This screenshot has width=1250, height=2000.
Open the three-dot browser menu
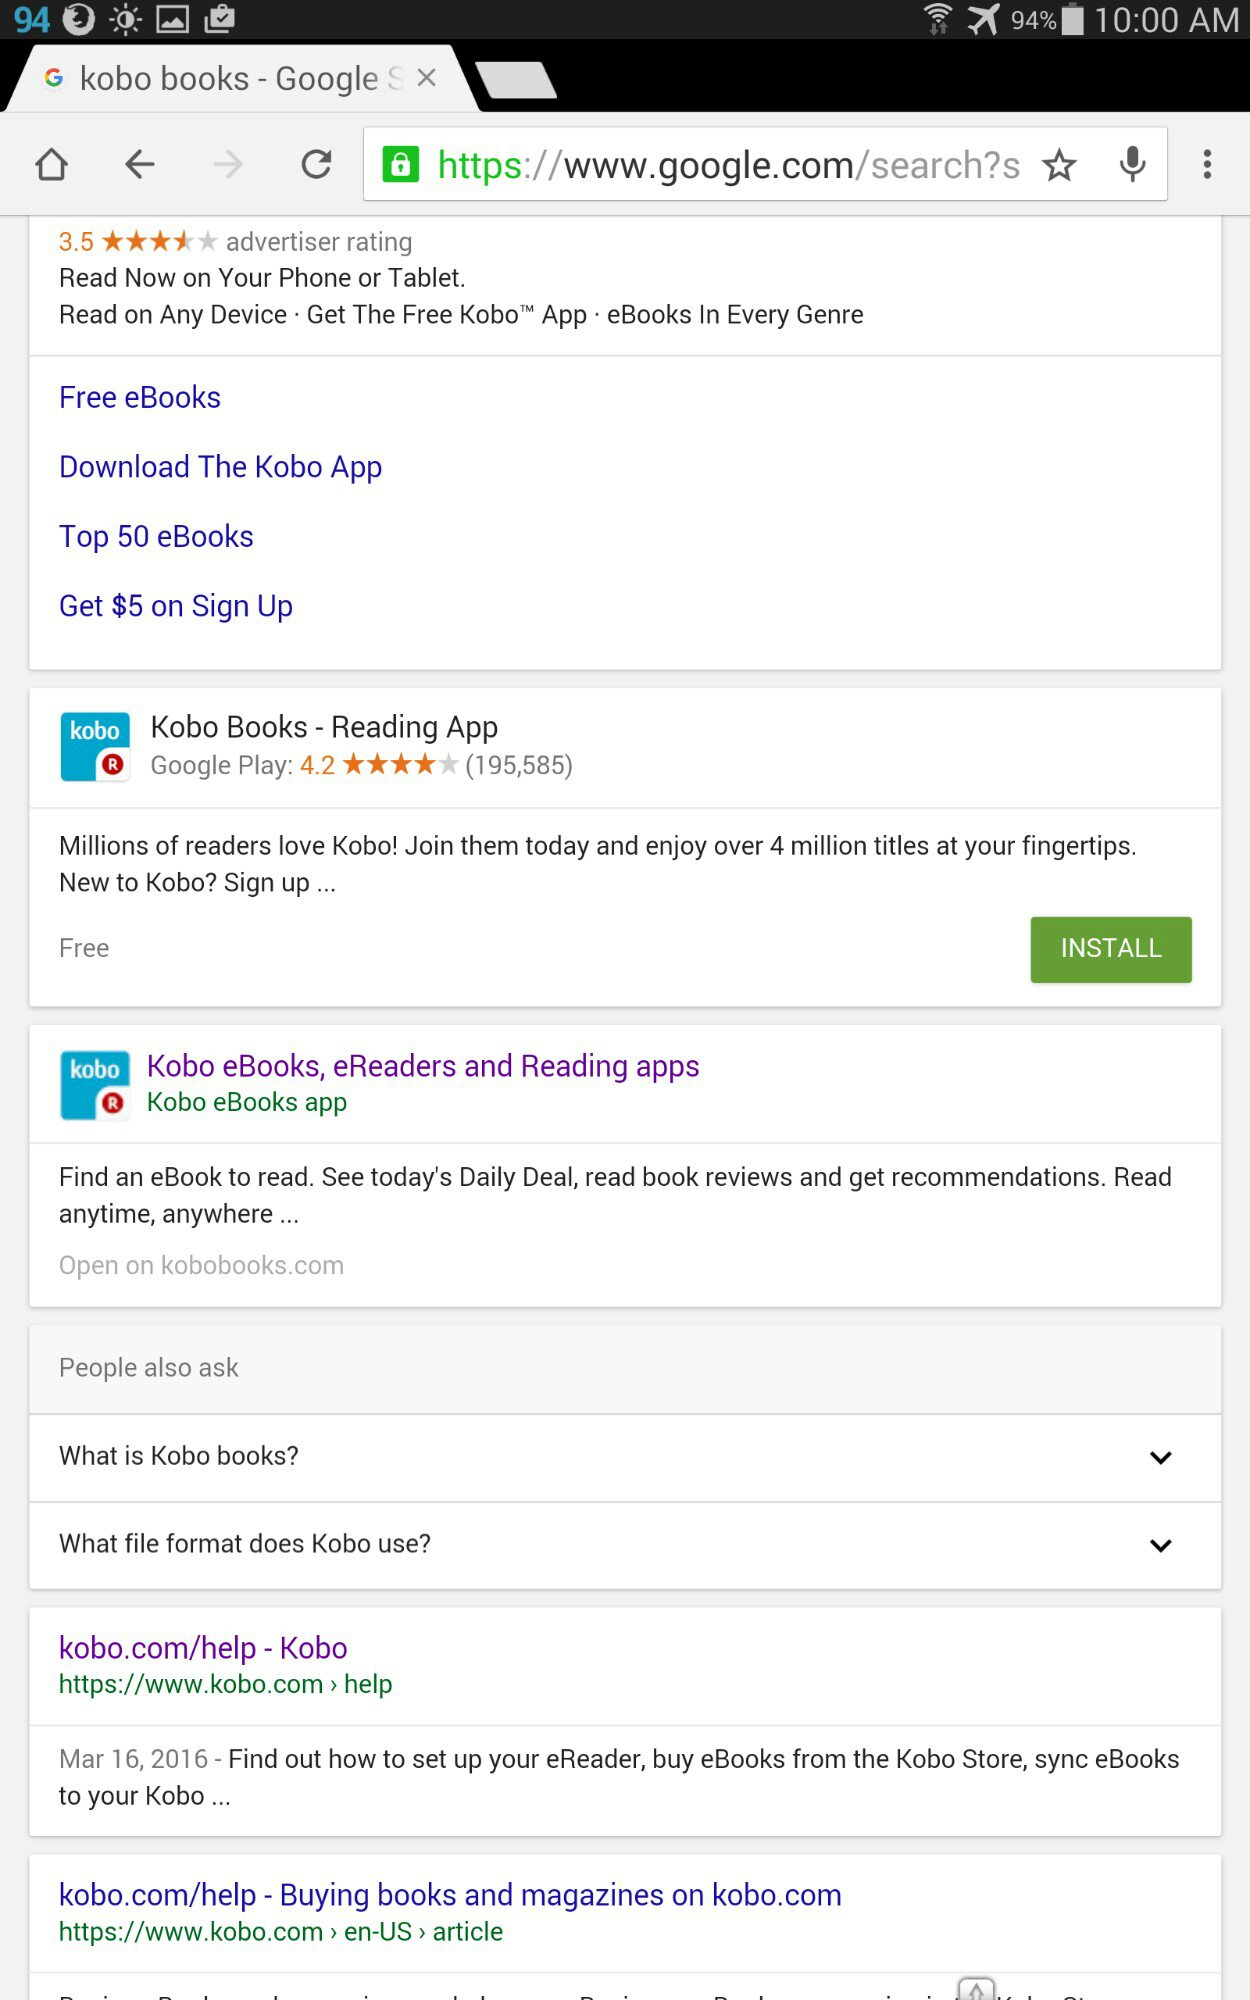1207,165
